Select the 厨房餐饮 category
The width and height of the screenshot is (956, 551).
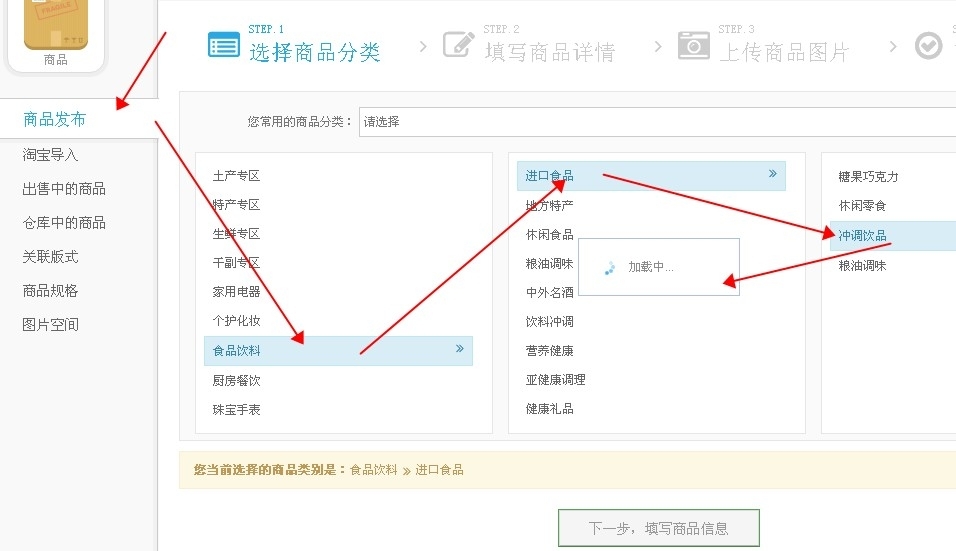click(x=236, y=381)
